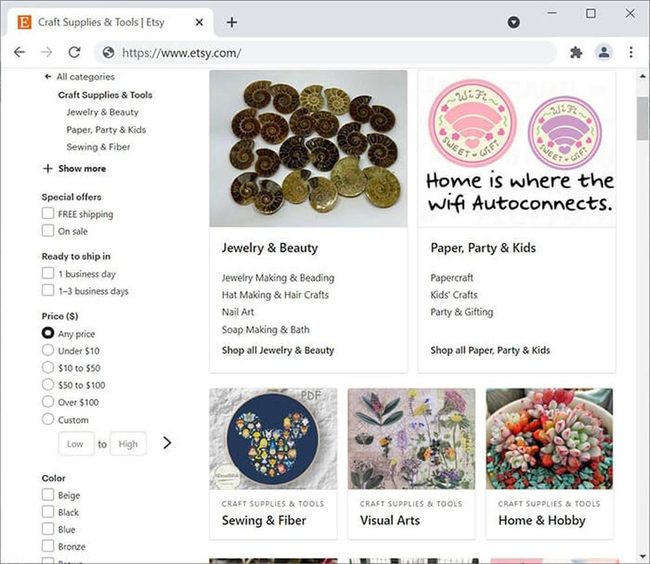Open Sewing & Fiber in sidebar

98,147
